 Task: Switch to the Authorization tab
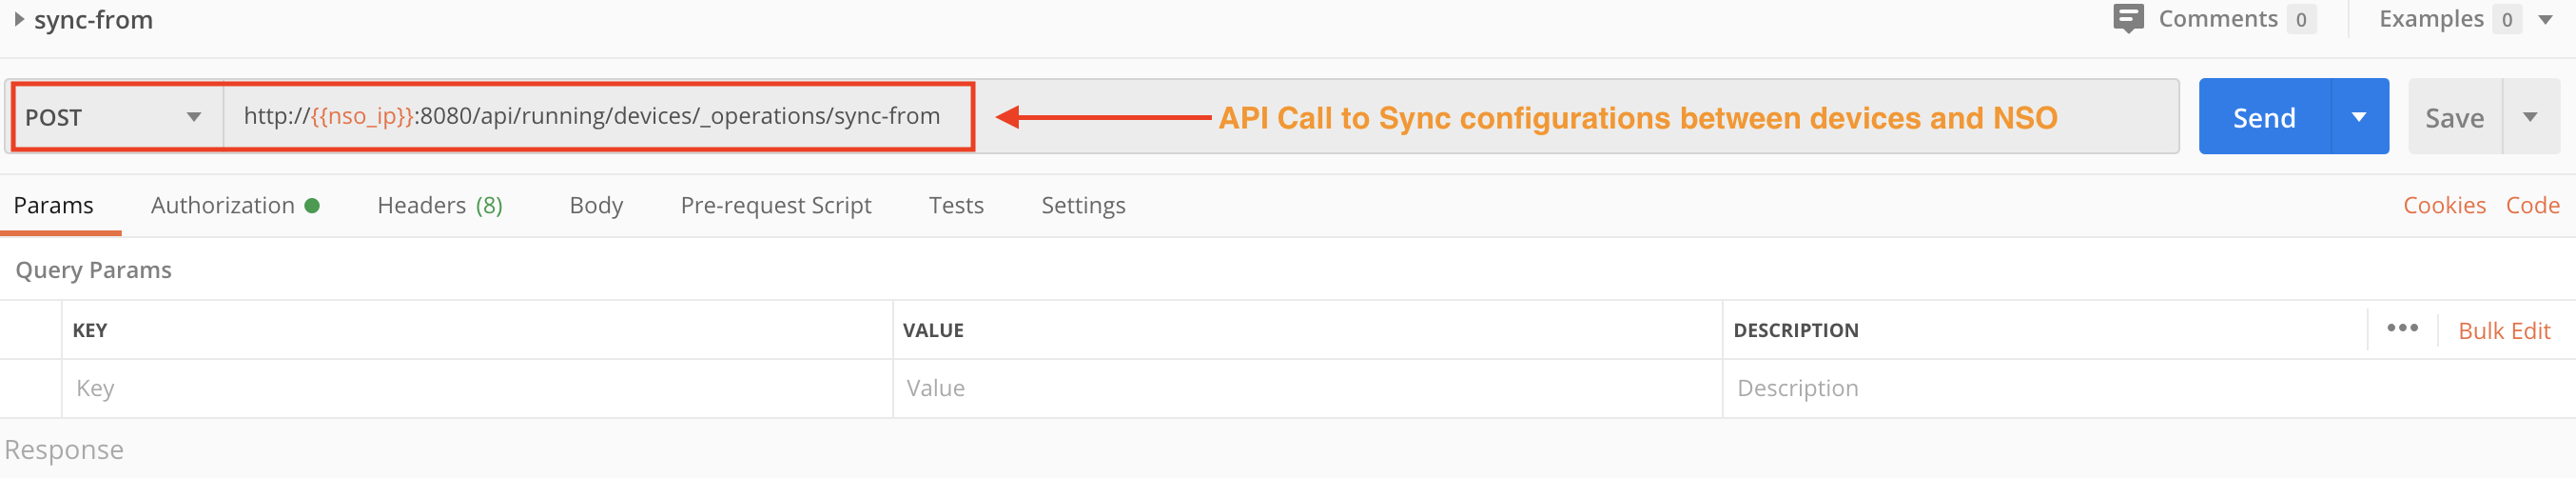(223, 205)
